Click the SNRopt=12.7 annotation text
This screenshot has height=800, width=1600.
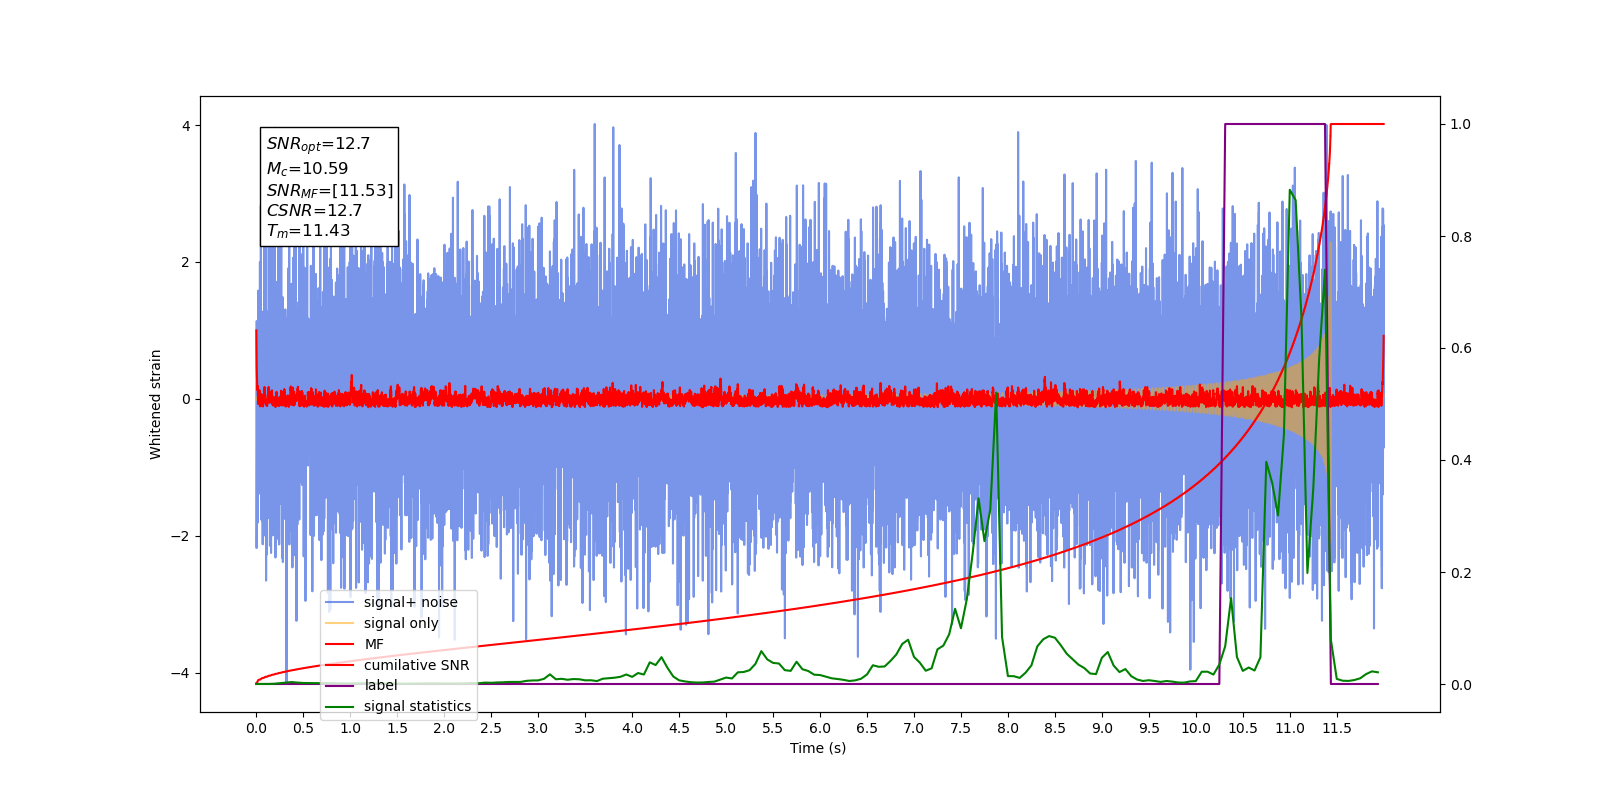318,144
